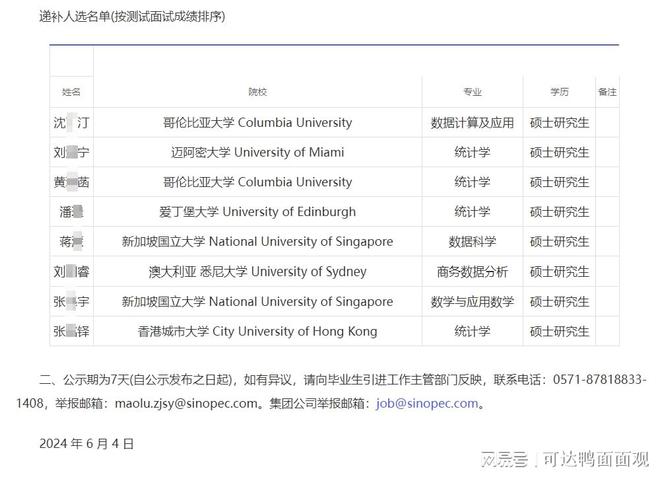660x477 pixels.
Task: Click 统计学 in the 黄 Columbia University row
Action: pos(472,182)
